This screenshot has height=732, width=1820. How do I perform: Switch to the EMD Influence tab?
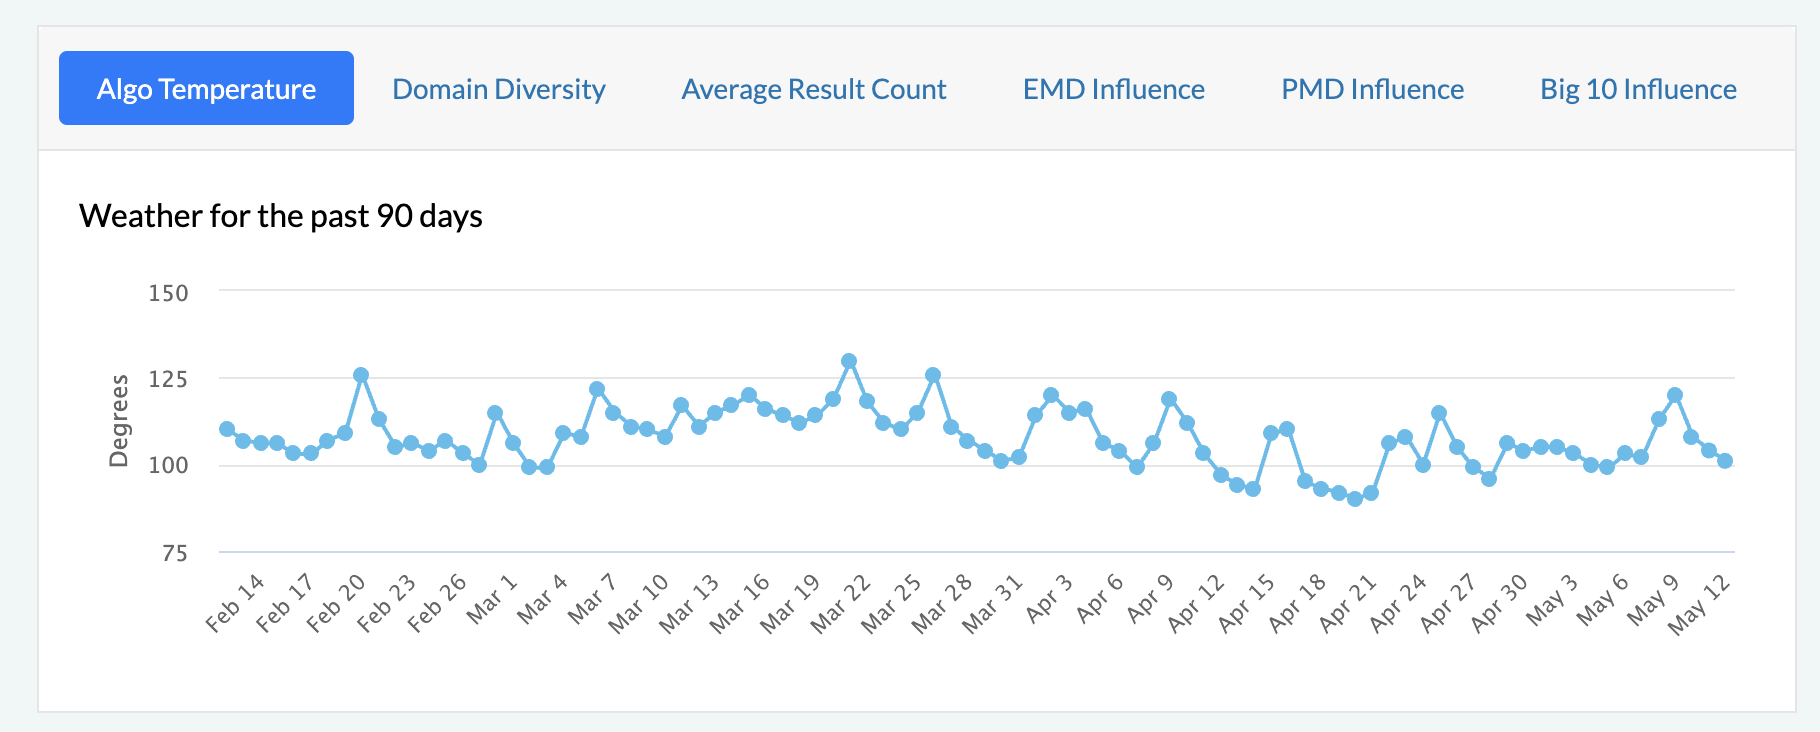pos(1114,89)
